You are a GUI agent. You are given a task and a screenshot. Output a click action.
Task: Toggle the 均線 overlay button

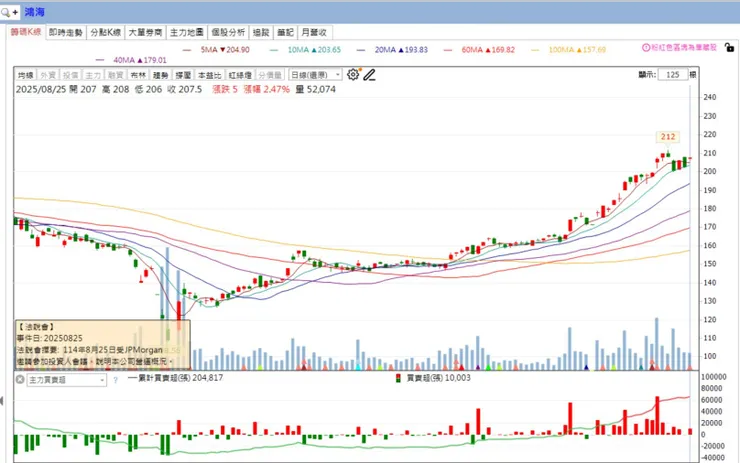click(25, 75)
